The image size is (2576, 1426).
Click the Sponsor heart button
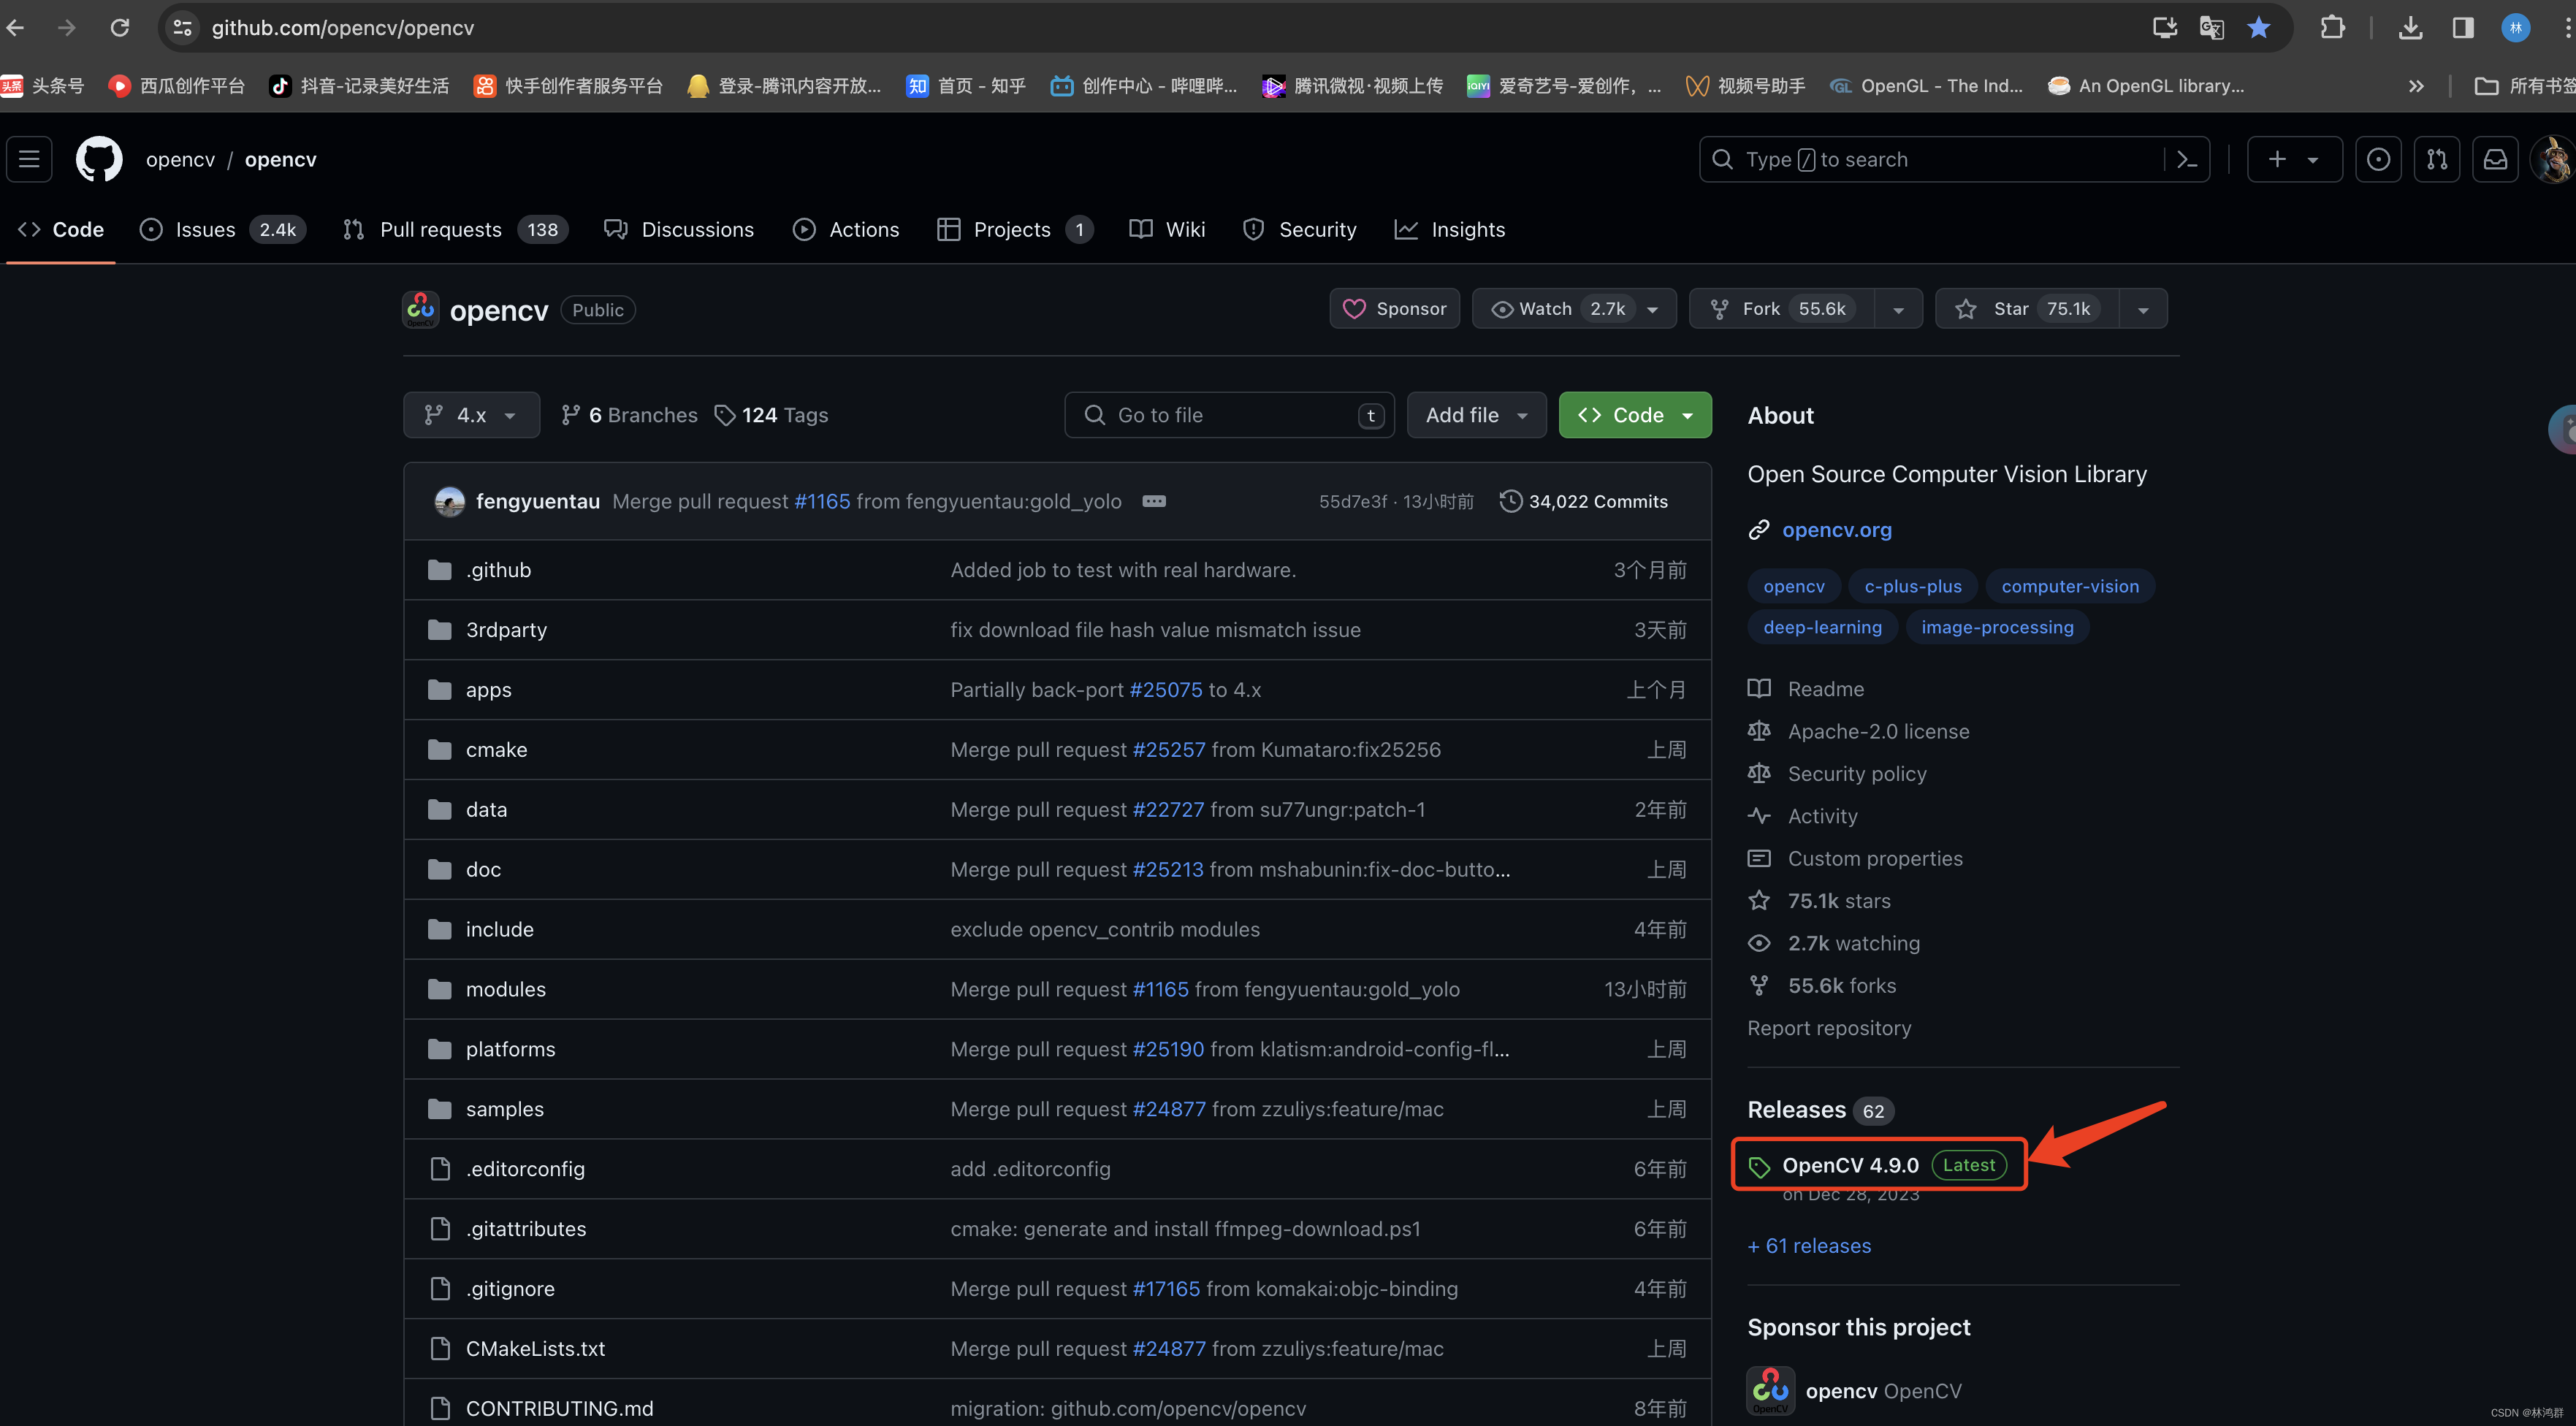1394,309
